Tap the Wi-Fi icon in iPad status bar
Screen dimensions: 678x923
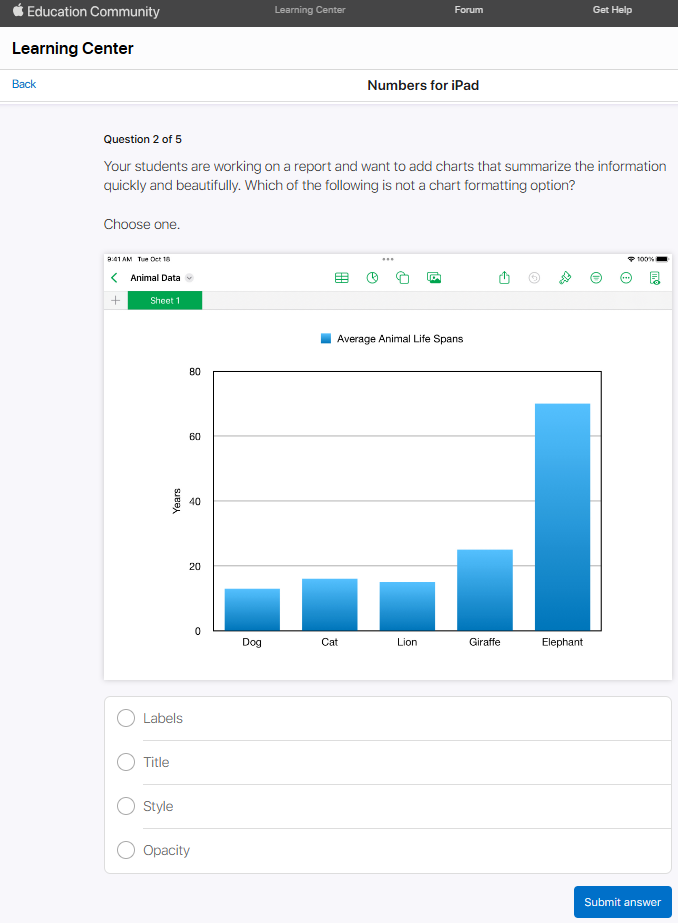point(631,259)
